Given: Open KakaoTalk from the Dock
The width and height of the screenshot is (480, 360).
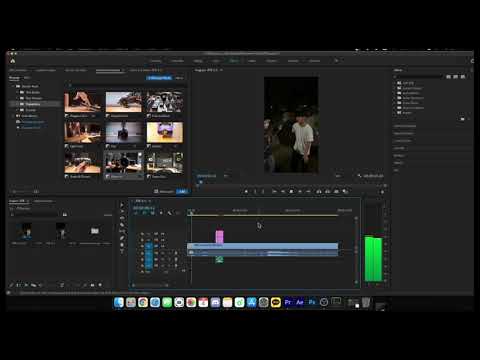Looking at the screenshot, I should click(276, 302).
